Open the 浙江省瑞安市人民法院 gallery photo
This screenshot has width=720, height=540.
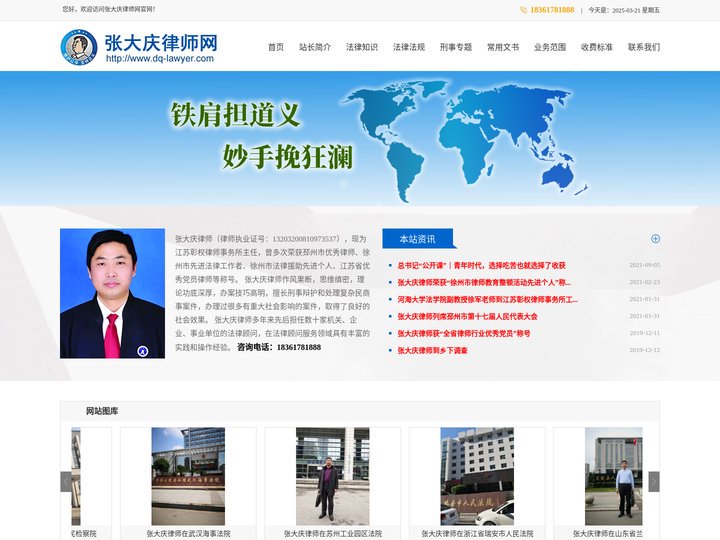(477, 476)
